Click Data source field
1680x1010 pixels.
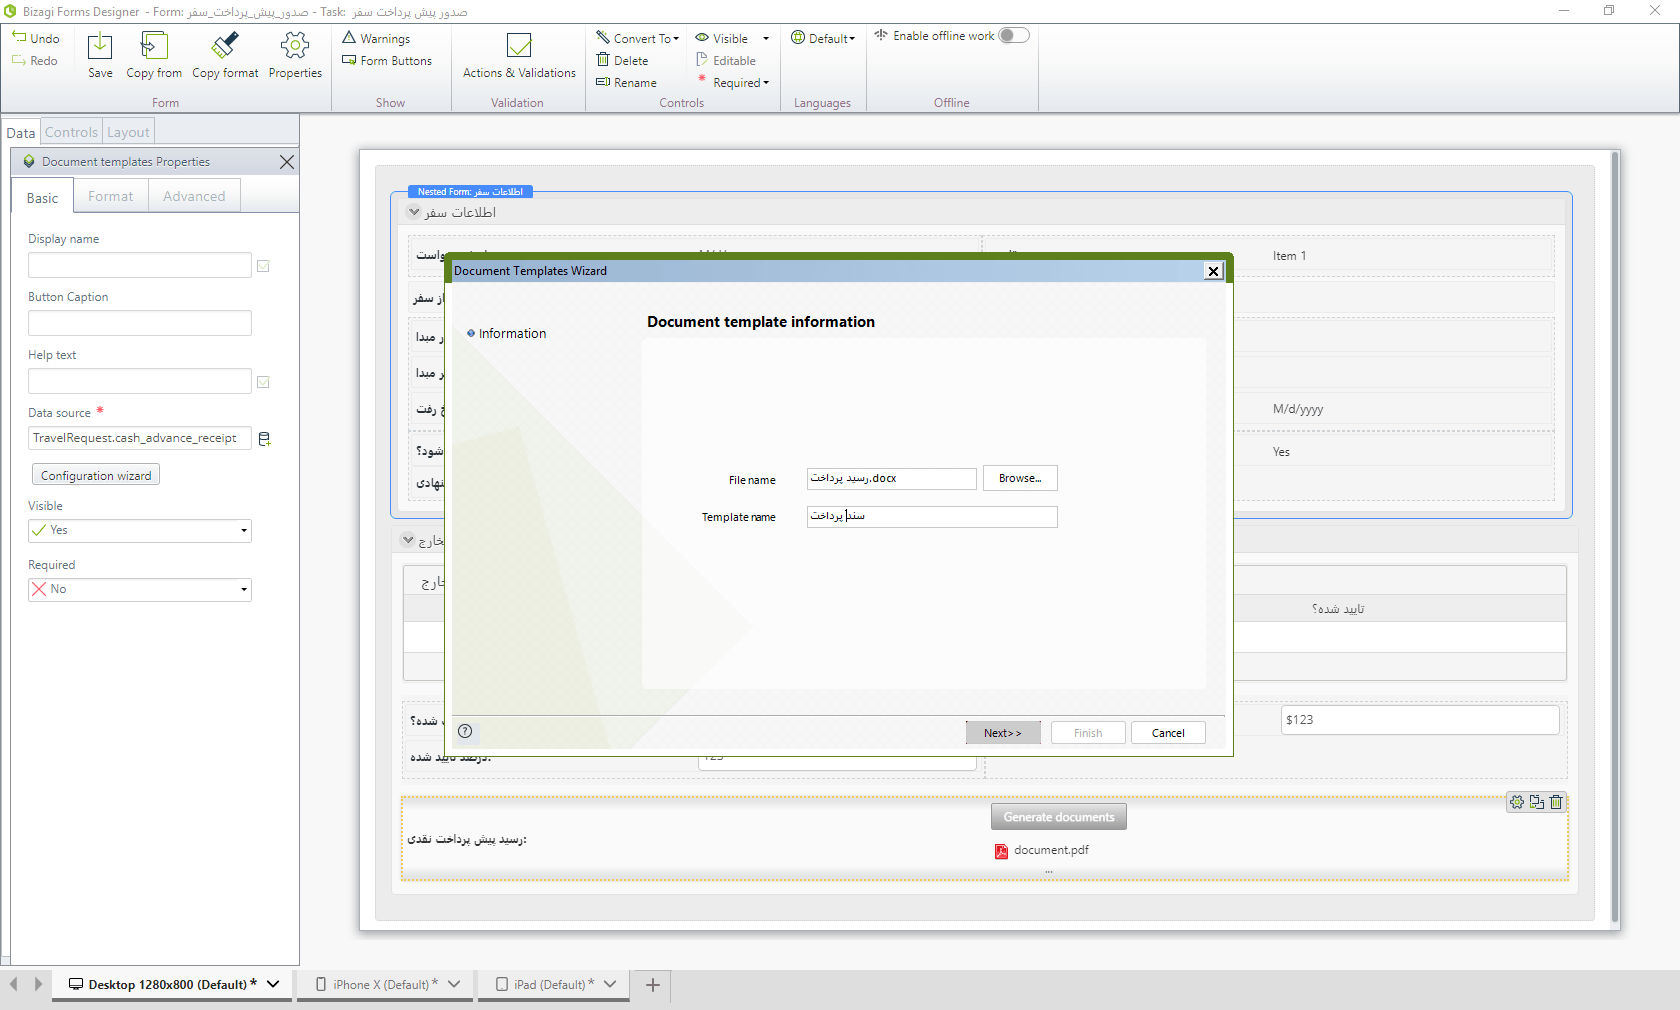(x=140, y=438)
